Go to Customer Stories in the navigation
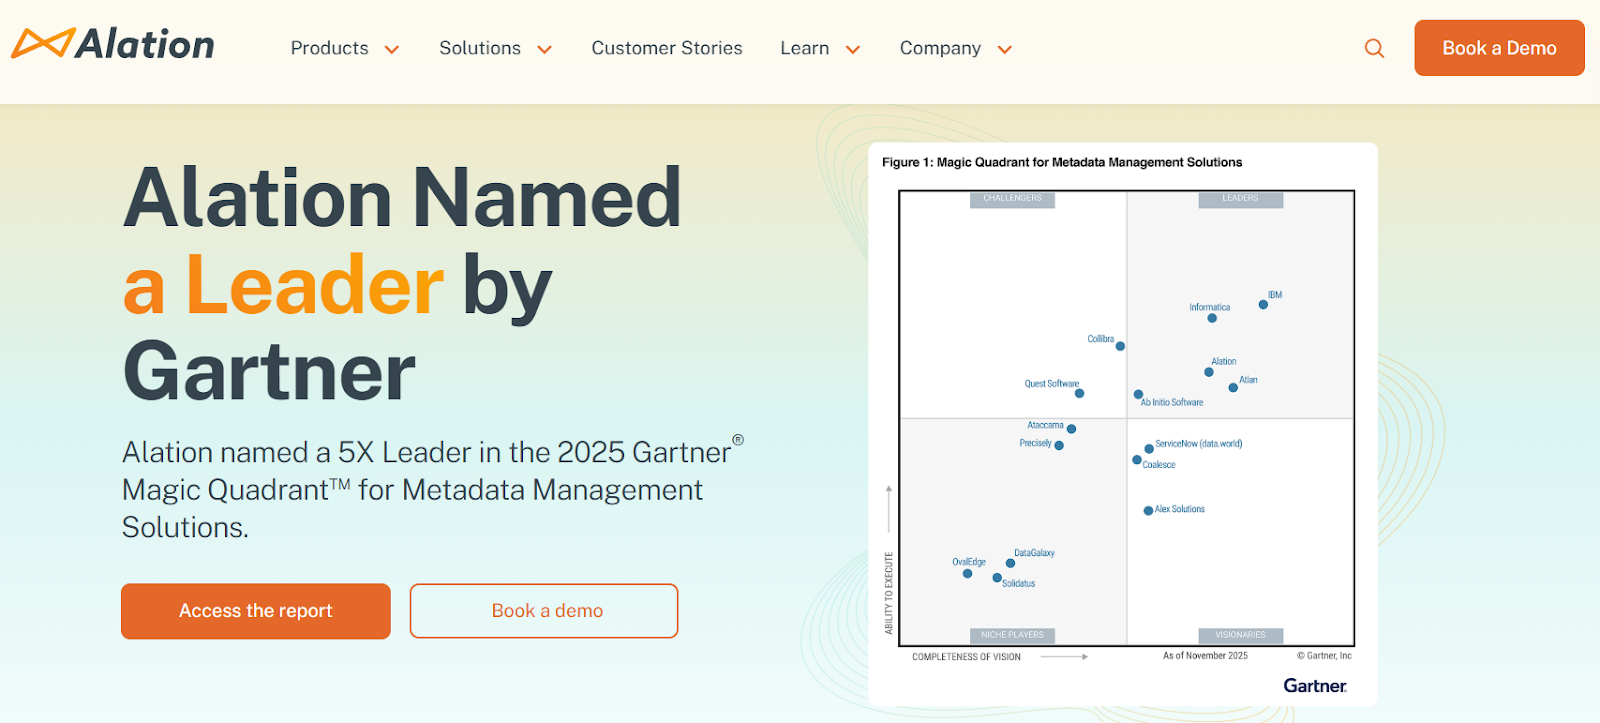The height and width of the screenshot is (723, 1600). coord(666,48)
